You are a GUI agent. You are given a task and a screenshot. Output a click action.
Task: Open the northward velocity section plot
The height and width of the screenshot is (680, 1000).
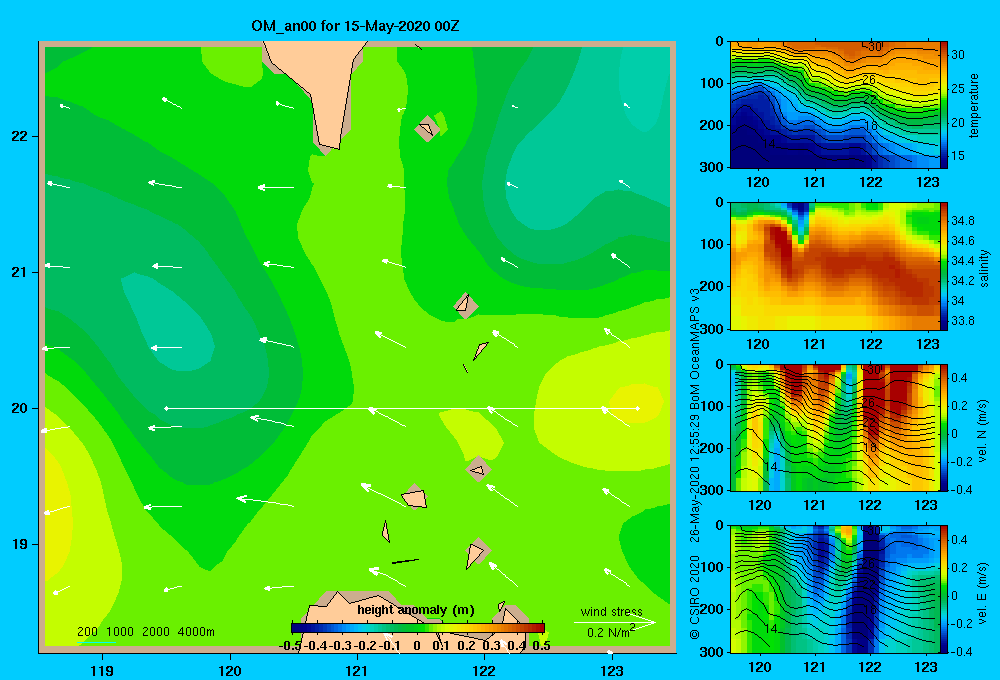[834, 427]
